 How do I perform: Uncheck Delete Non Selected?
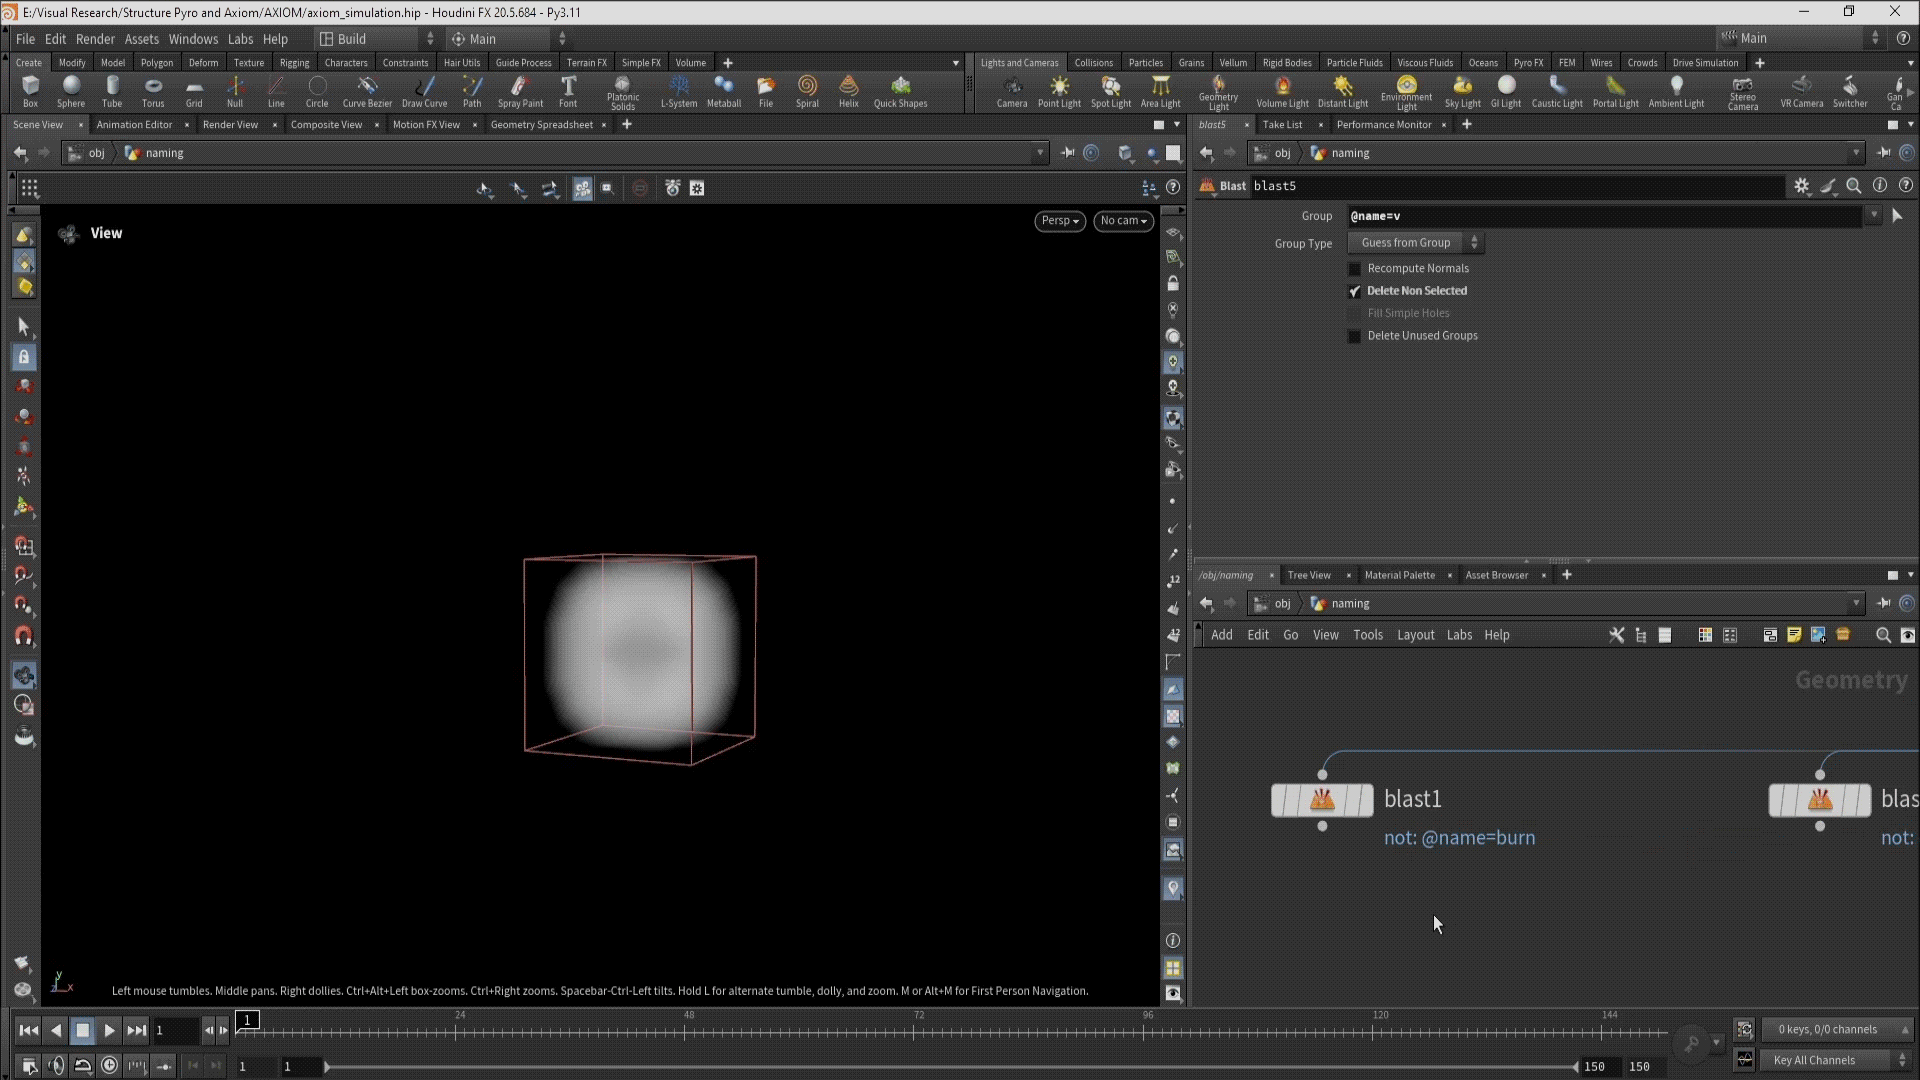[1355, 291]
